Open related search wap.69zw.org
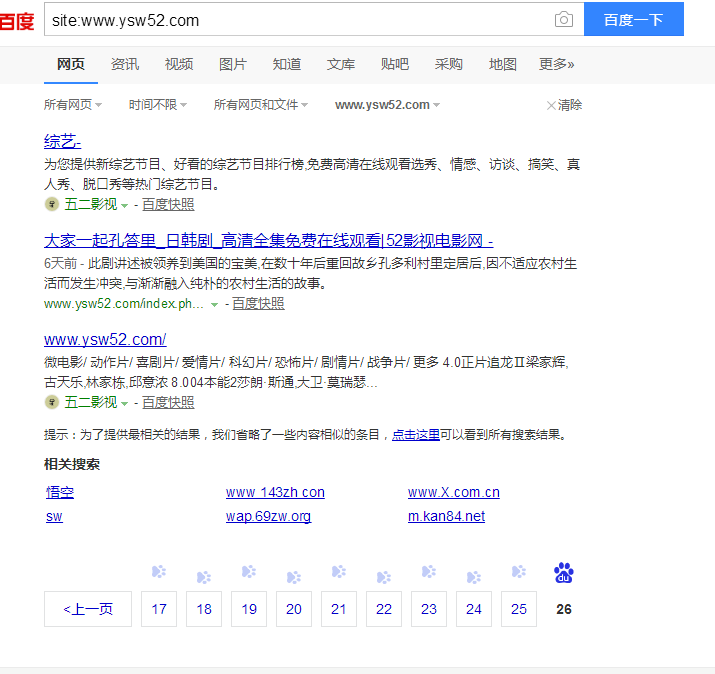This screenshot has height=674, width=715. point(268,516)
